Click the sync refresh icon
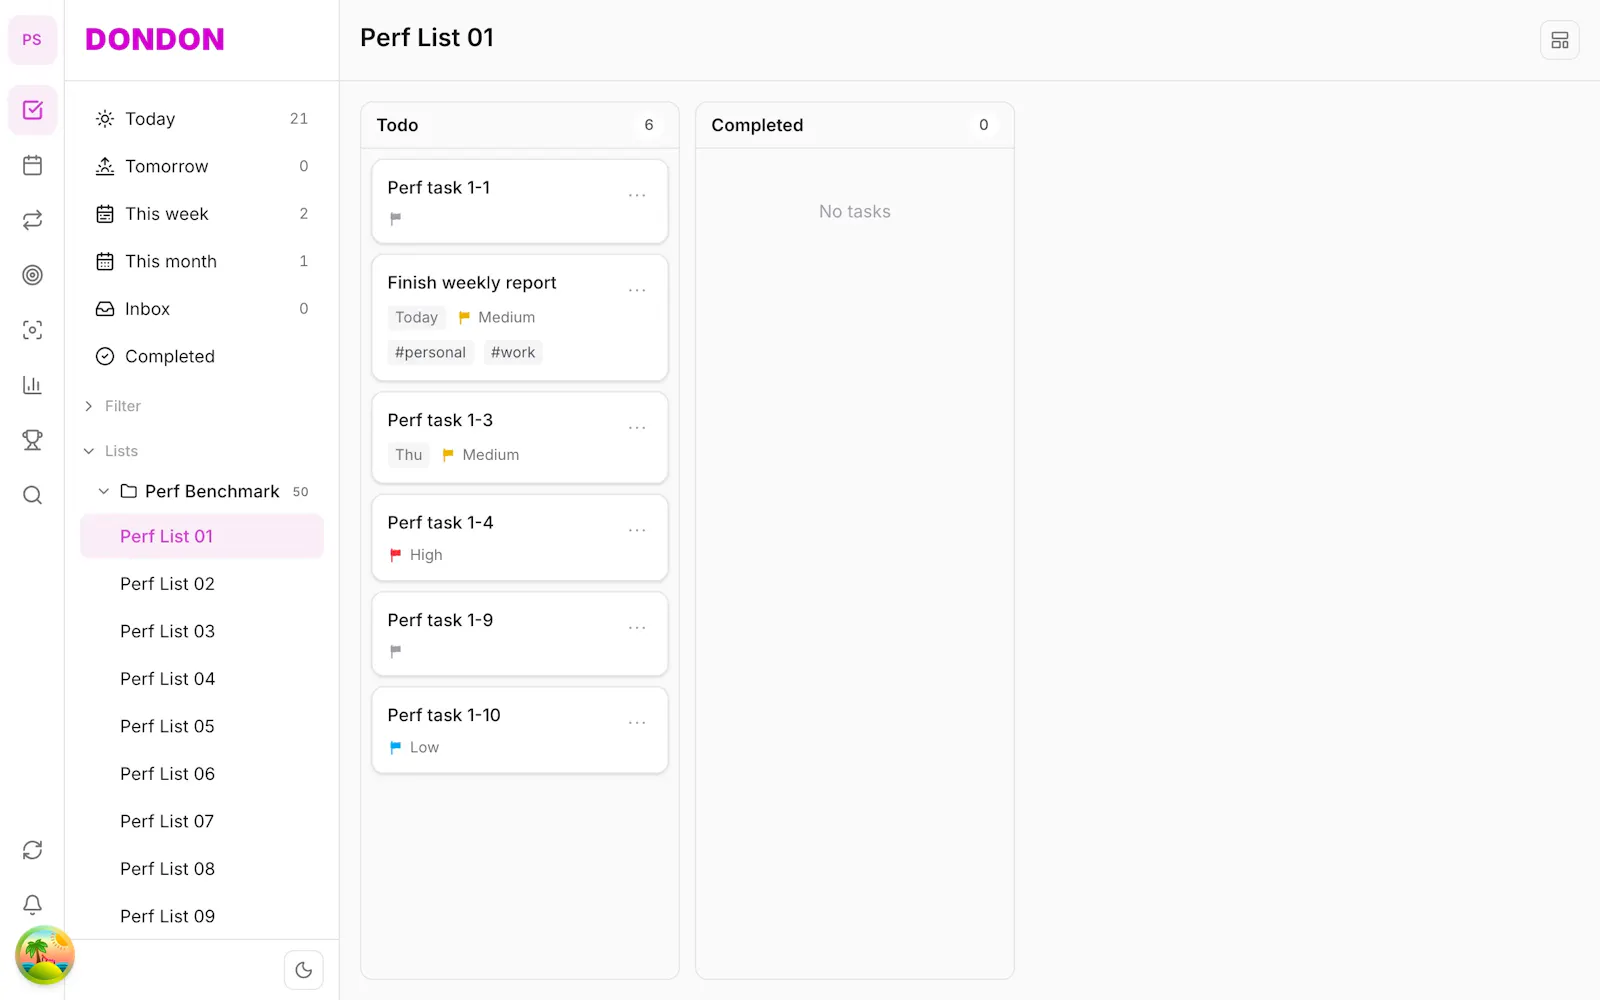The width and height of the screenshot is (1600, 1000). (x=32, y=850)
